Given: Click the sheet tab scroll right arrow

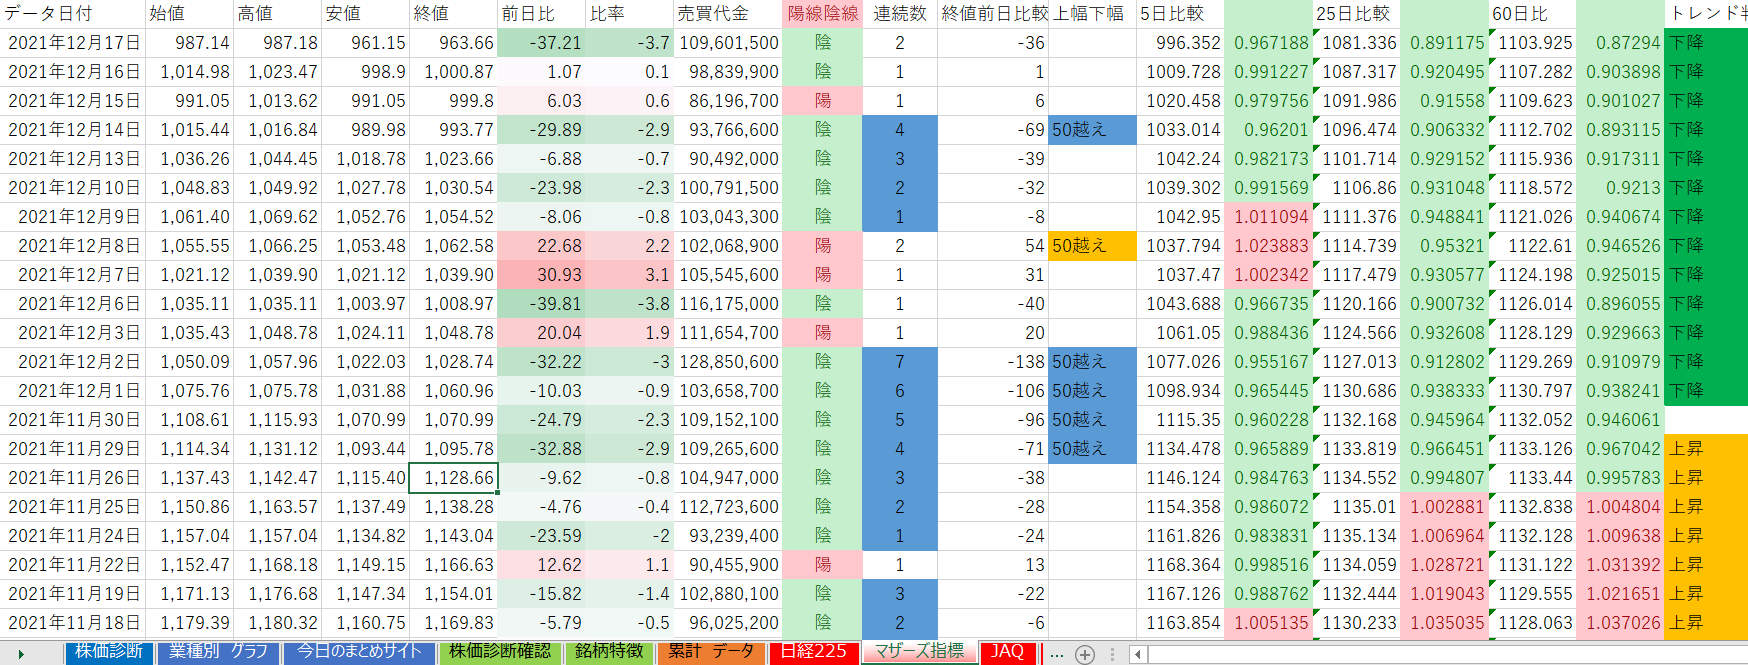Looking at the screenshot, I should point(21,654).
